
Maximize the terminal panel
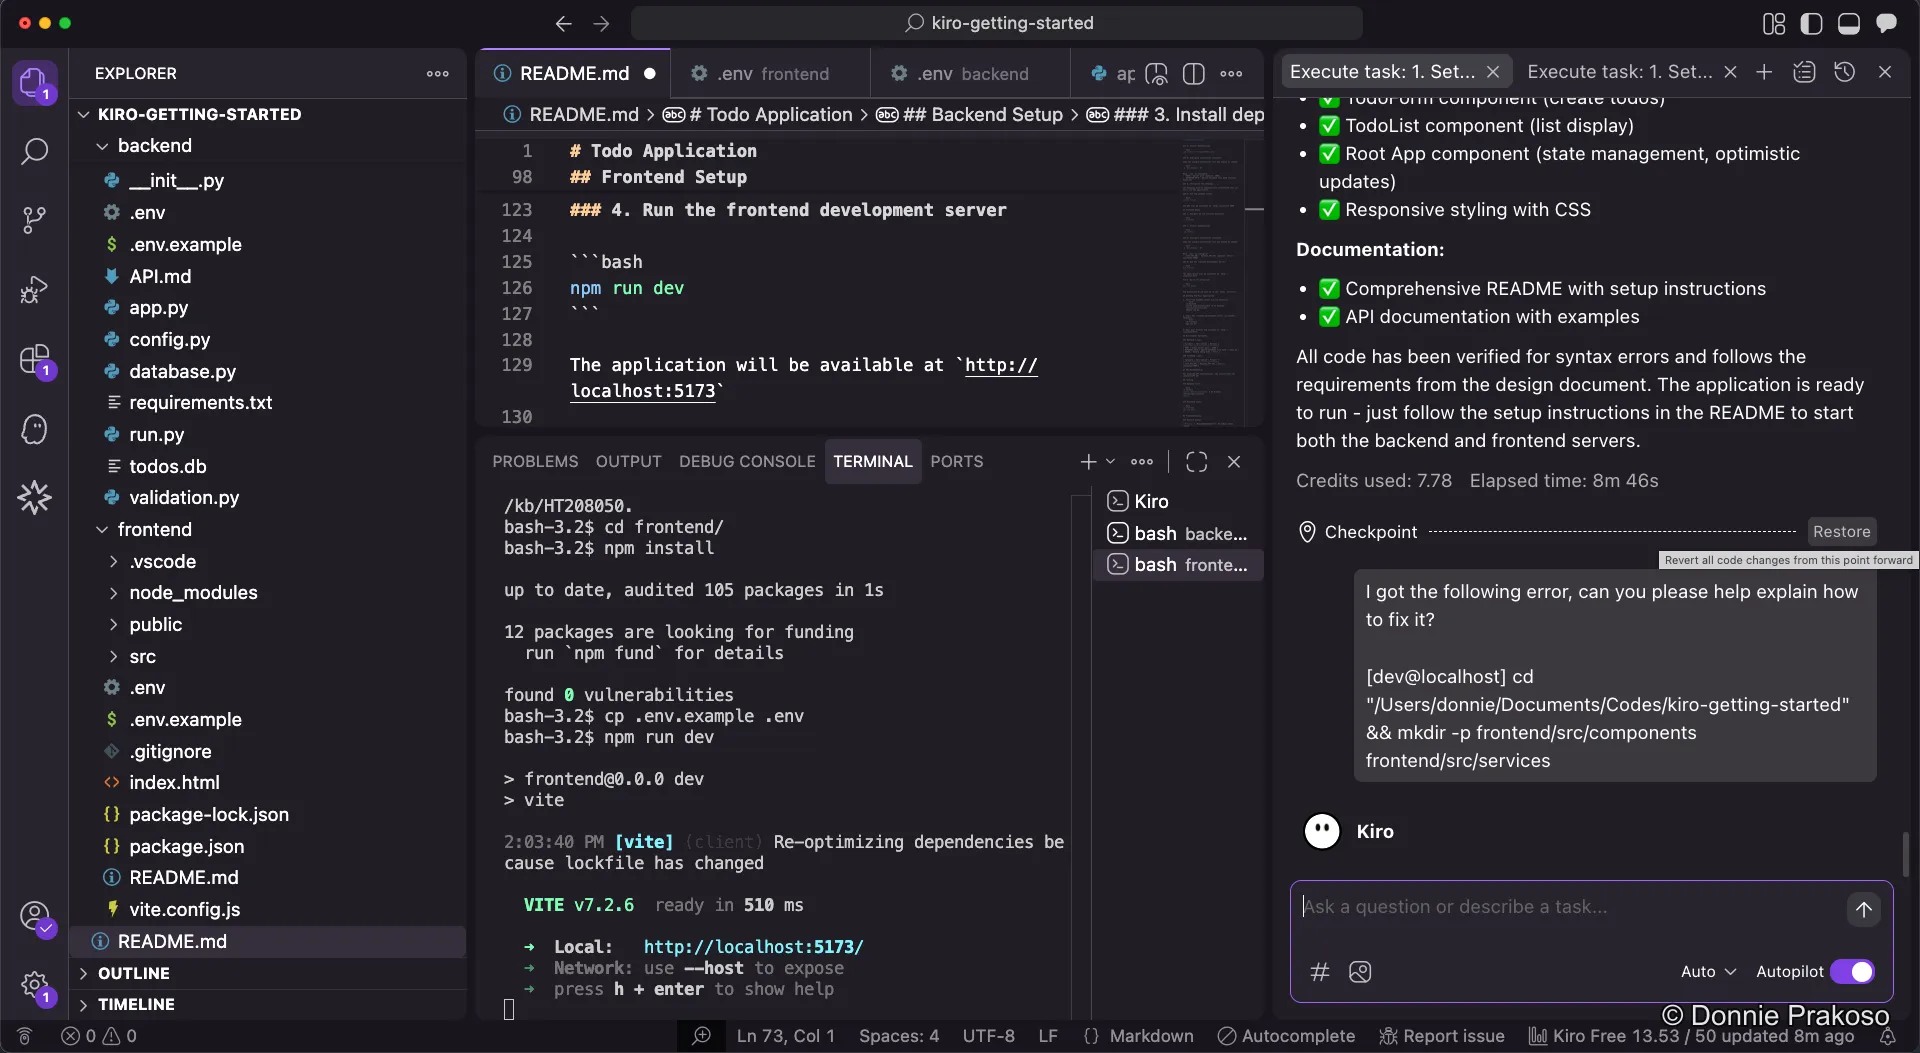point(1196,461)
